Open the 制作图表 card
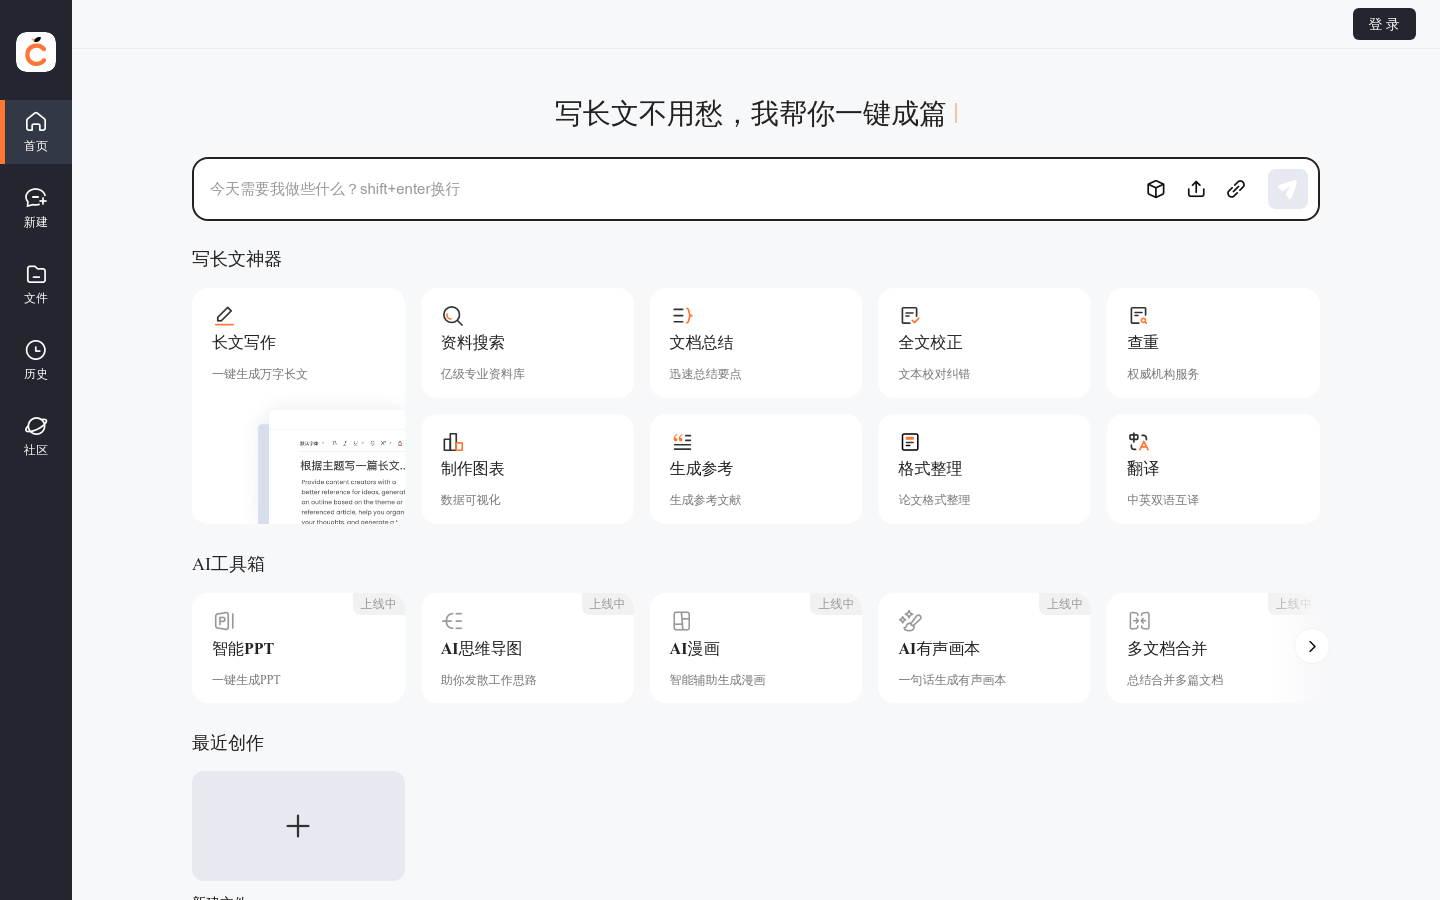 coord(527,469)
